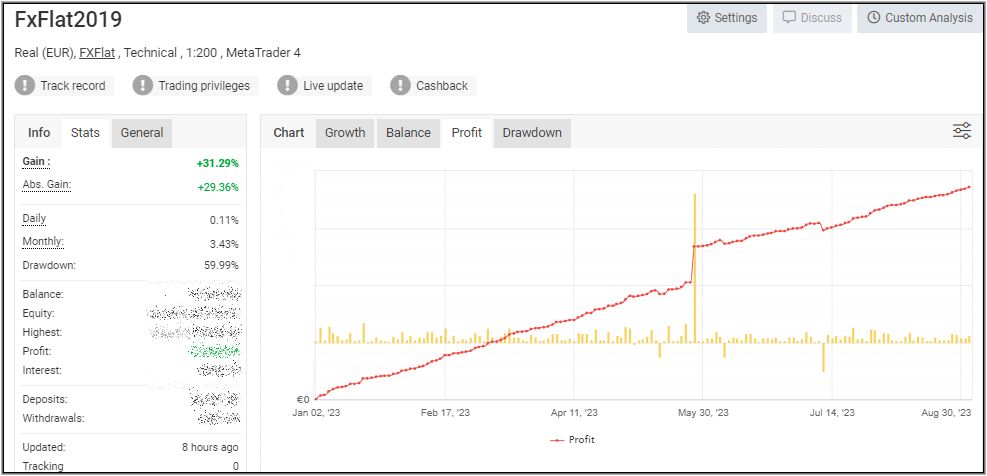Click the Discuss speech bubble icon
Image resolution: width=987 pixels, height=476 pixels.
click(x=789, y=18)
